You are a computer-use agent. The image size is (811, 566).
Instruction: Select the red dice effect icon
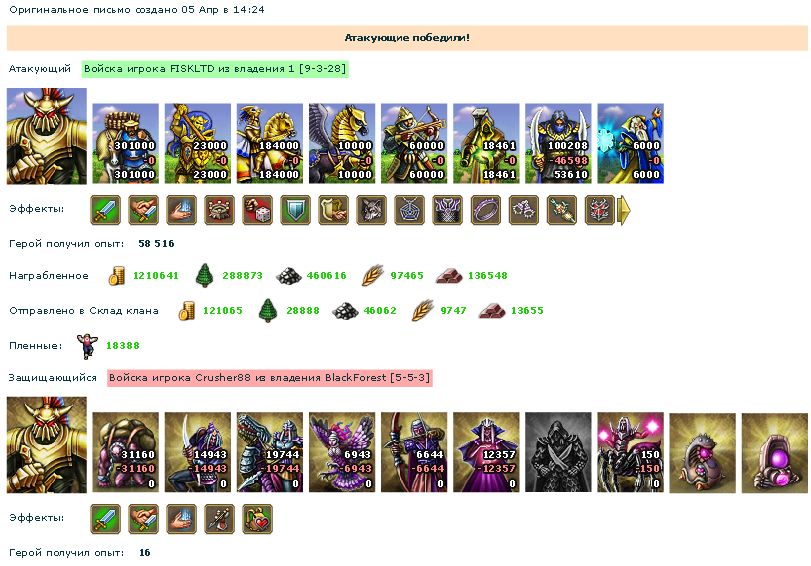(258, 210)
